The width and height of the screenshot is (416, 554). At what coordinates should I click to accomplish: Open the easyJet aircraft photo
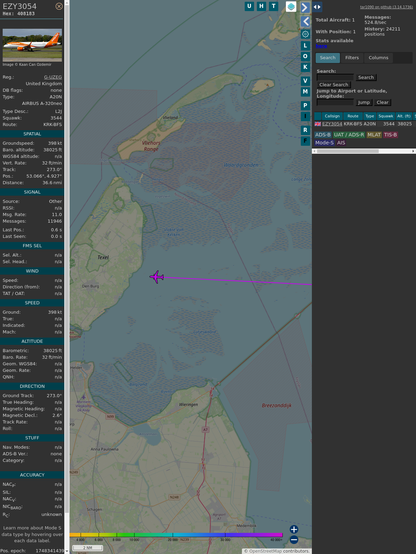click(32, 45)
